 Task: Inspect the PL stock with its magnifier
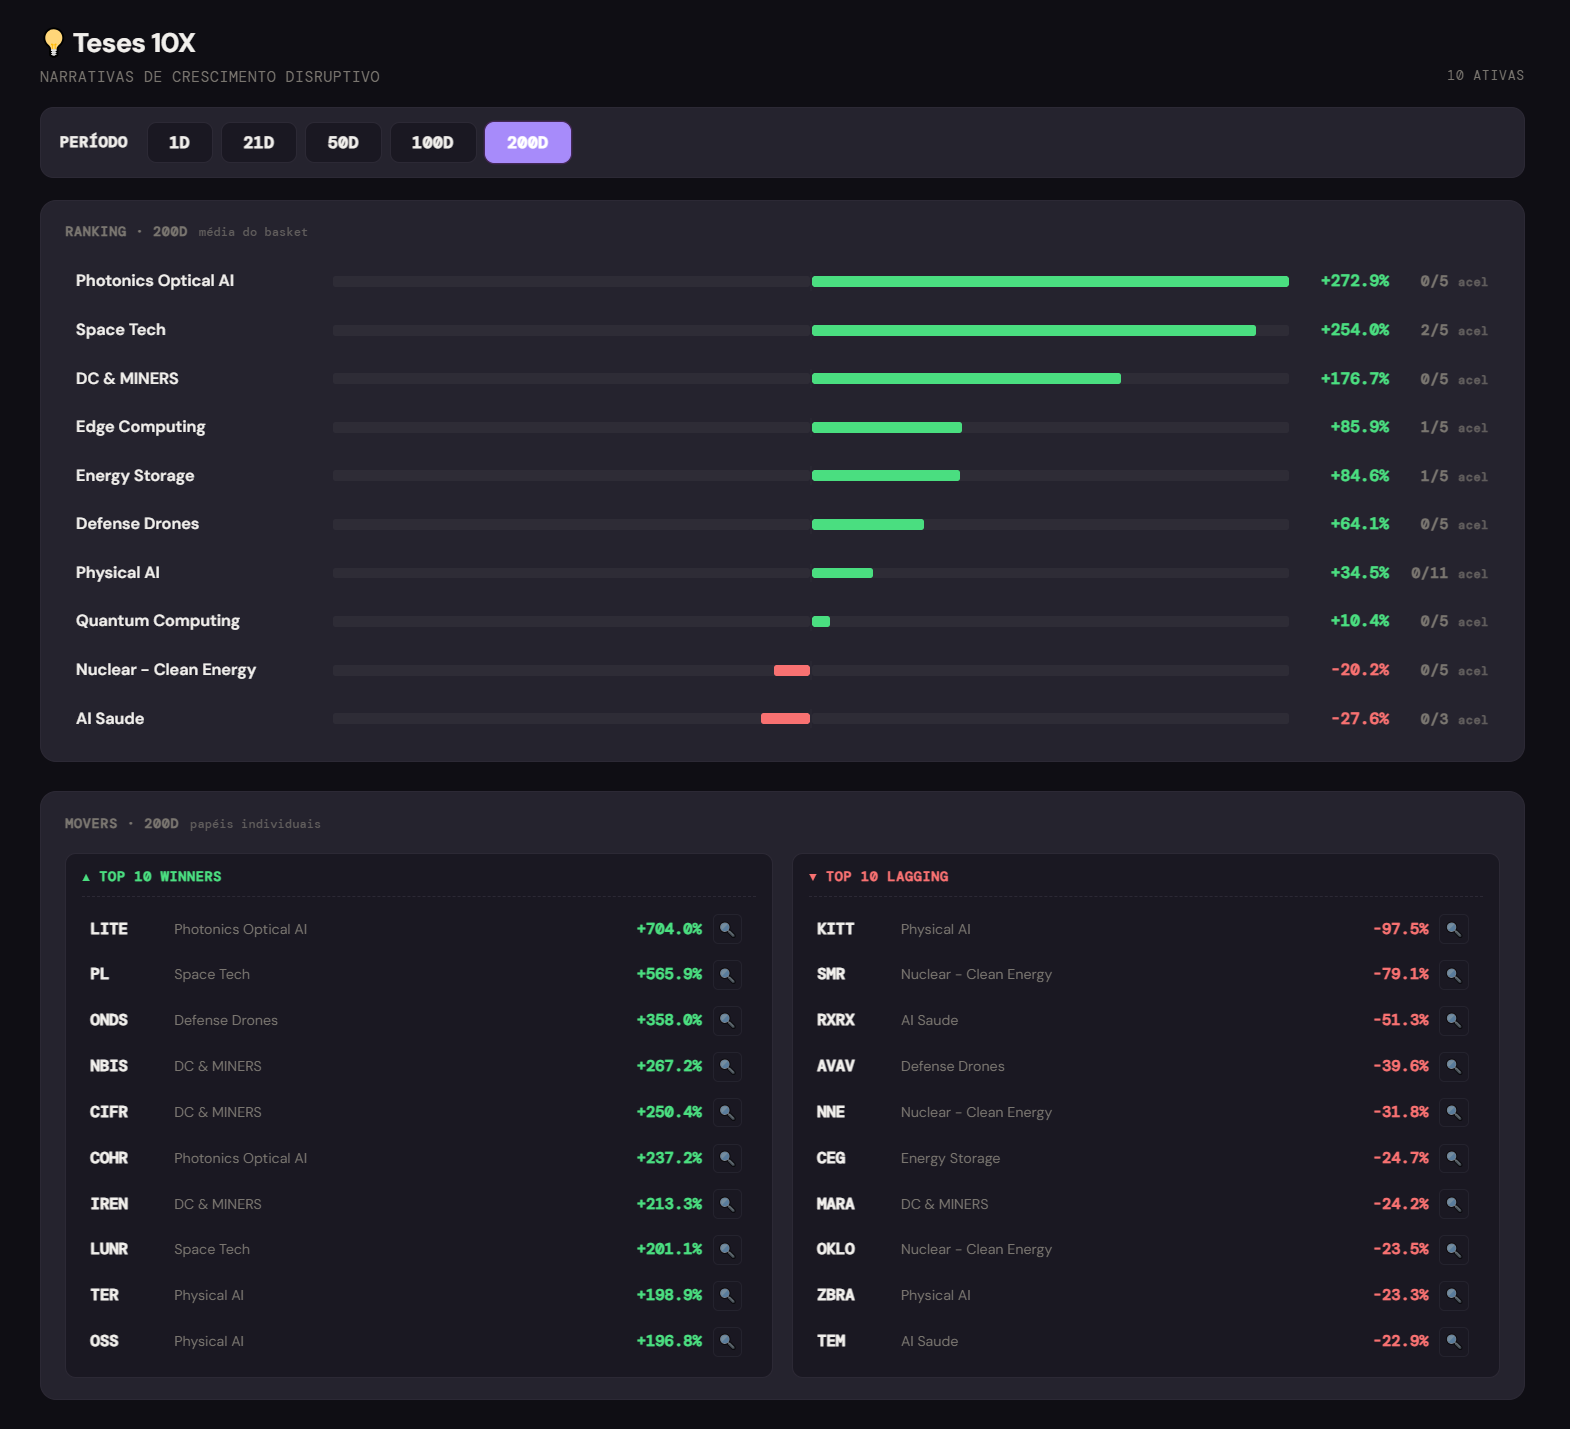click(x=727, y=974)
